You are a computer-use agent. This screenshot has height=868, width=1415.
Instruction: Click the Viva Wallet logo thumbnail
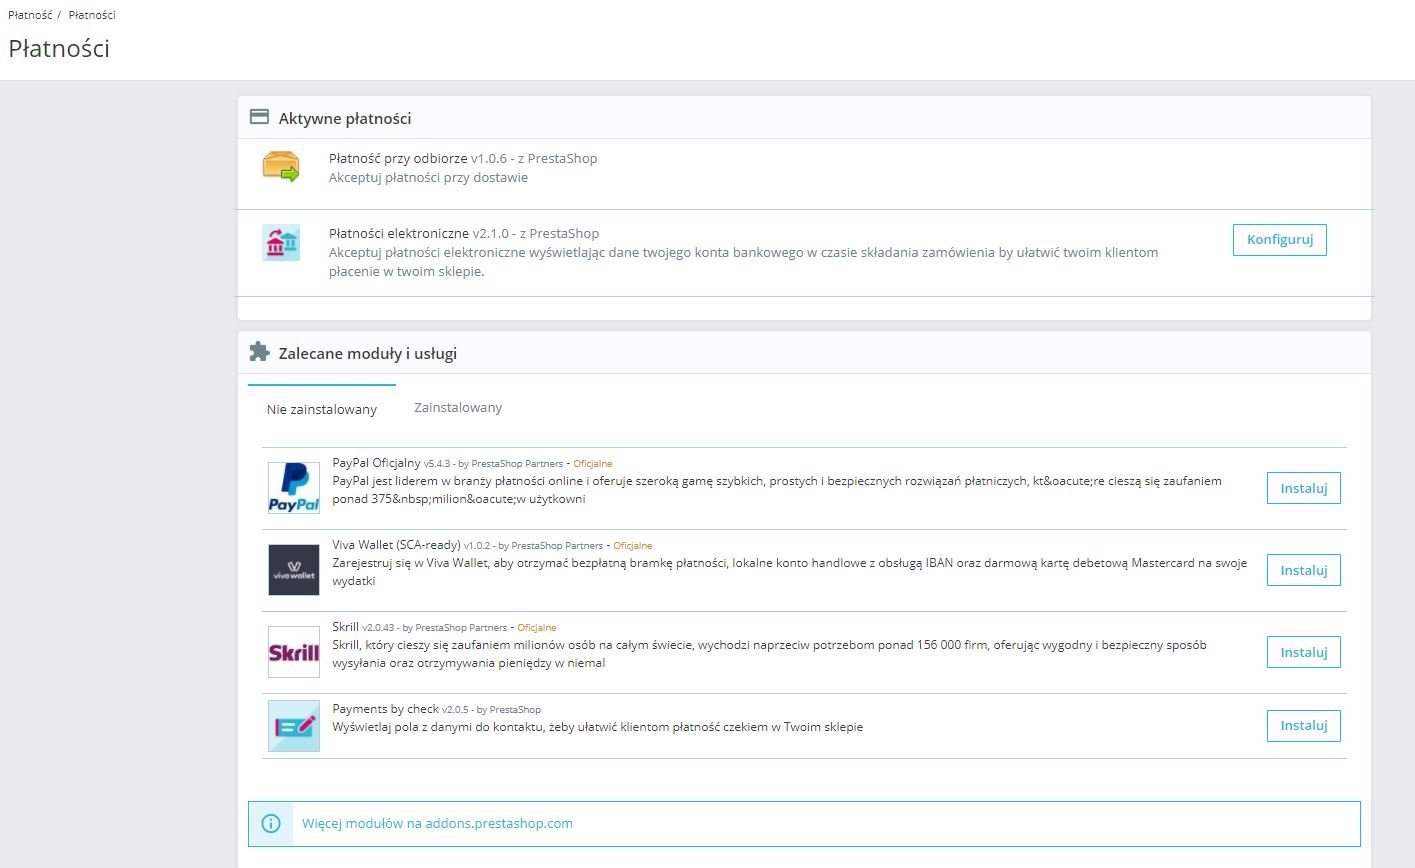pyautogui.click(x=294, y=570)
